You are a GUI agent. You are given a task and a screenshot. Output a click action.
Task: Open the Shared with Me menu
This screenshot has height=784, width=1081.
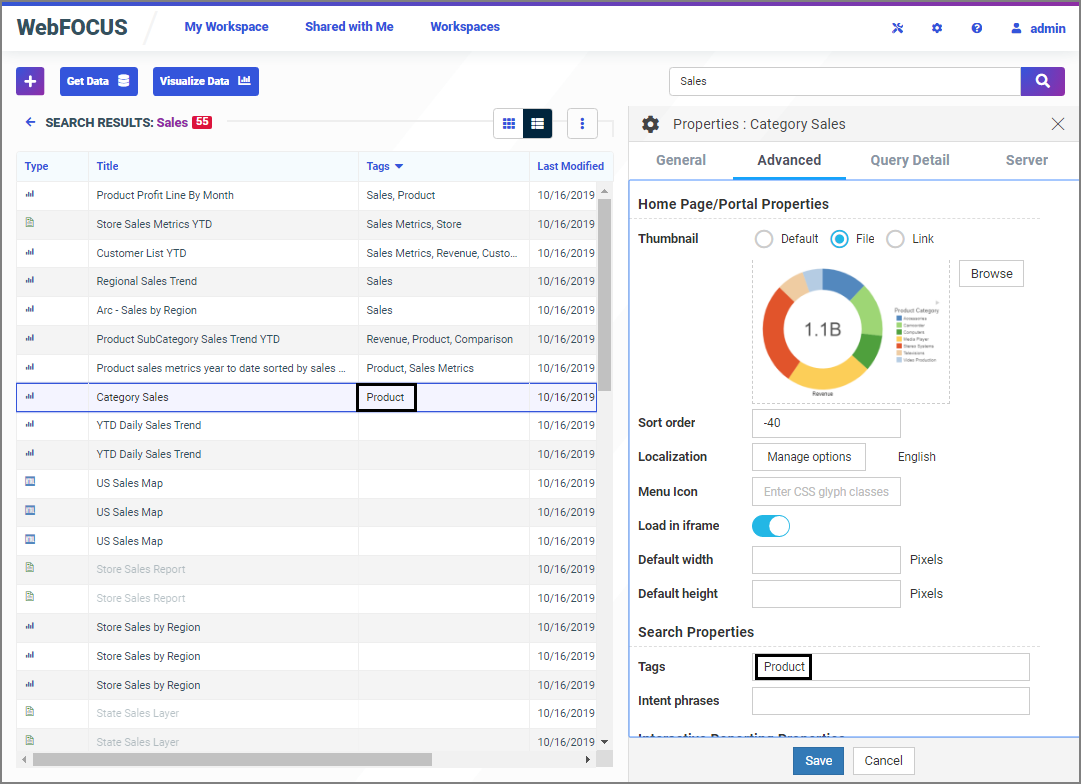click(x=349, y=27)
